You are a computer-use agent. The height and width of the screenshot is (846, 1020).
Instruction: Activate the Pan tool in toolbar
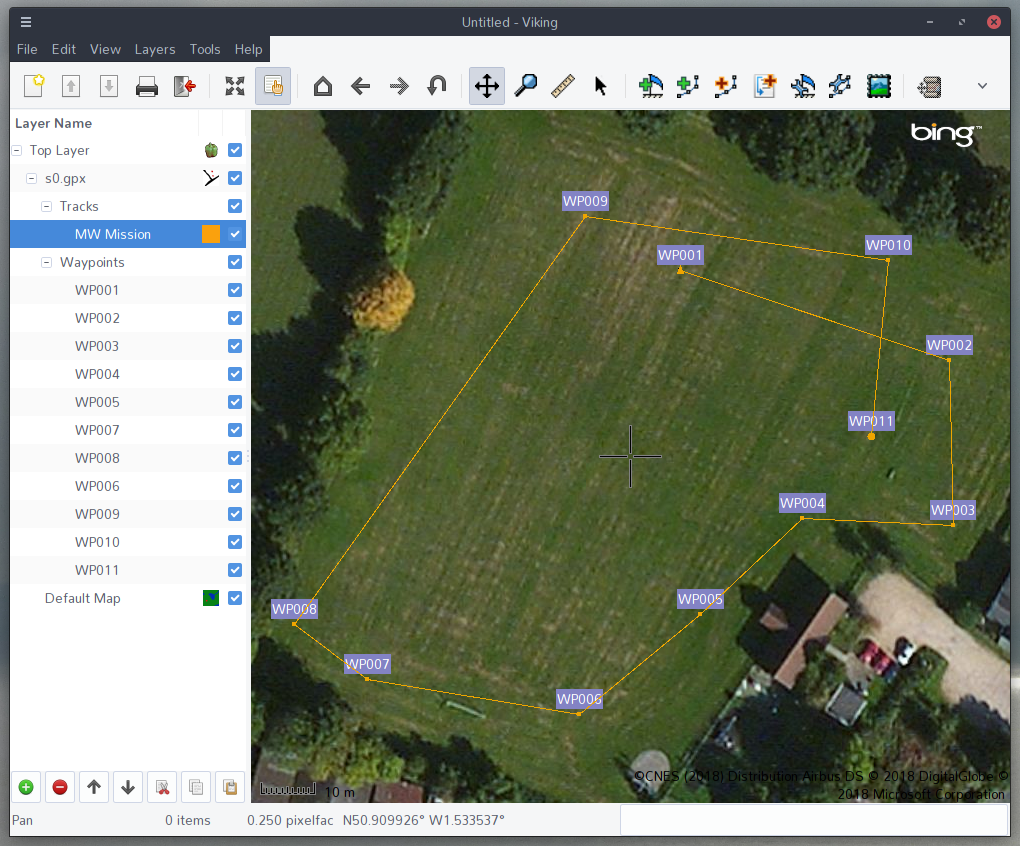tap(486, 87)
